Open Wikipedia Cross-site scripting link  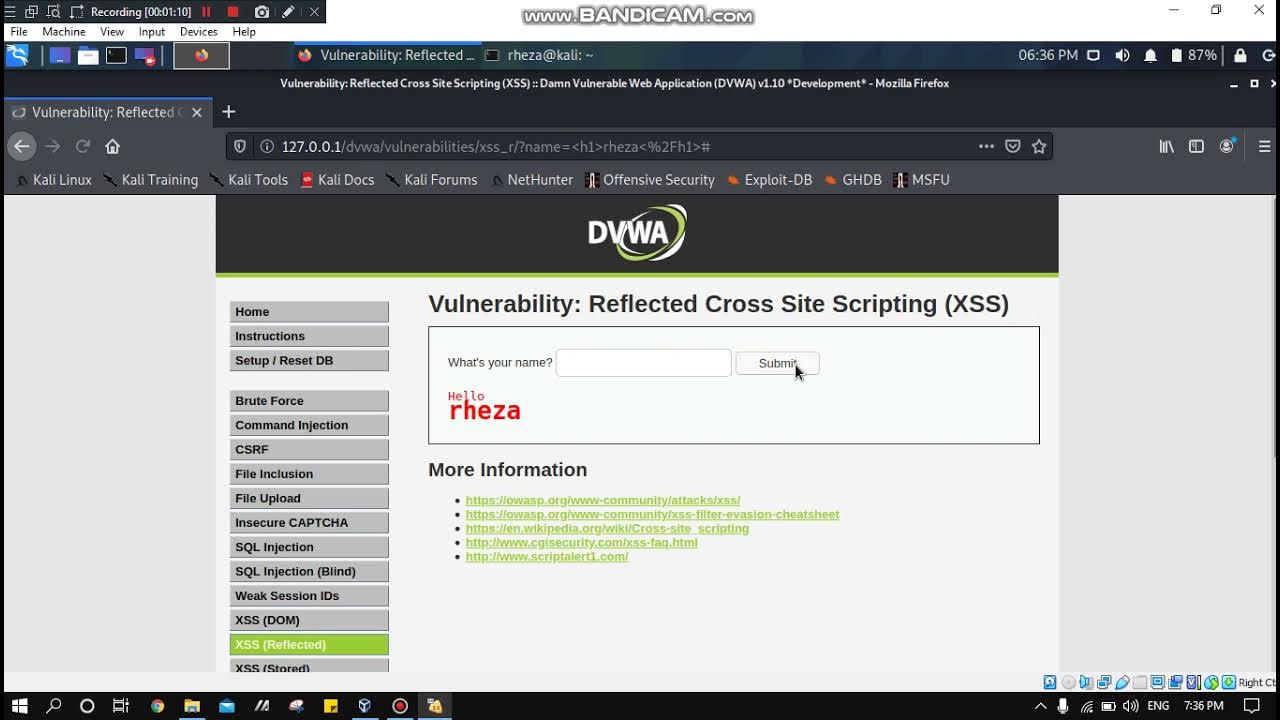tap(607, 528)
